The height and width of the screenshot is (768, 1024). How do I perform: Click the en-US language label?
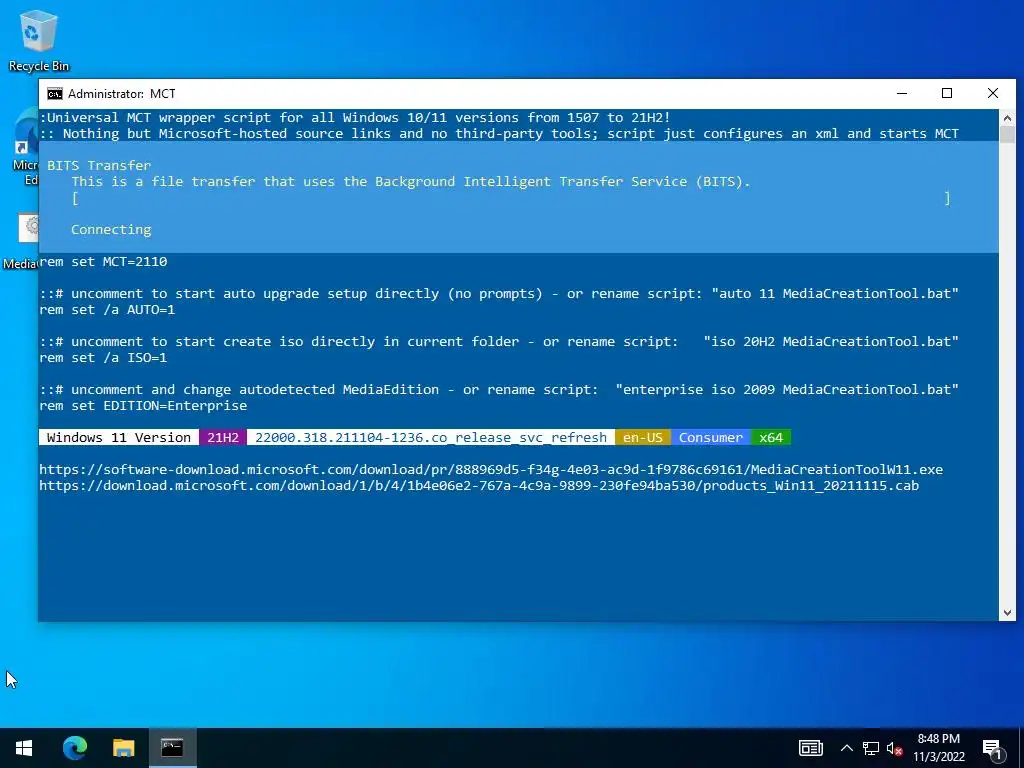[x=643, y=438]
